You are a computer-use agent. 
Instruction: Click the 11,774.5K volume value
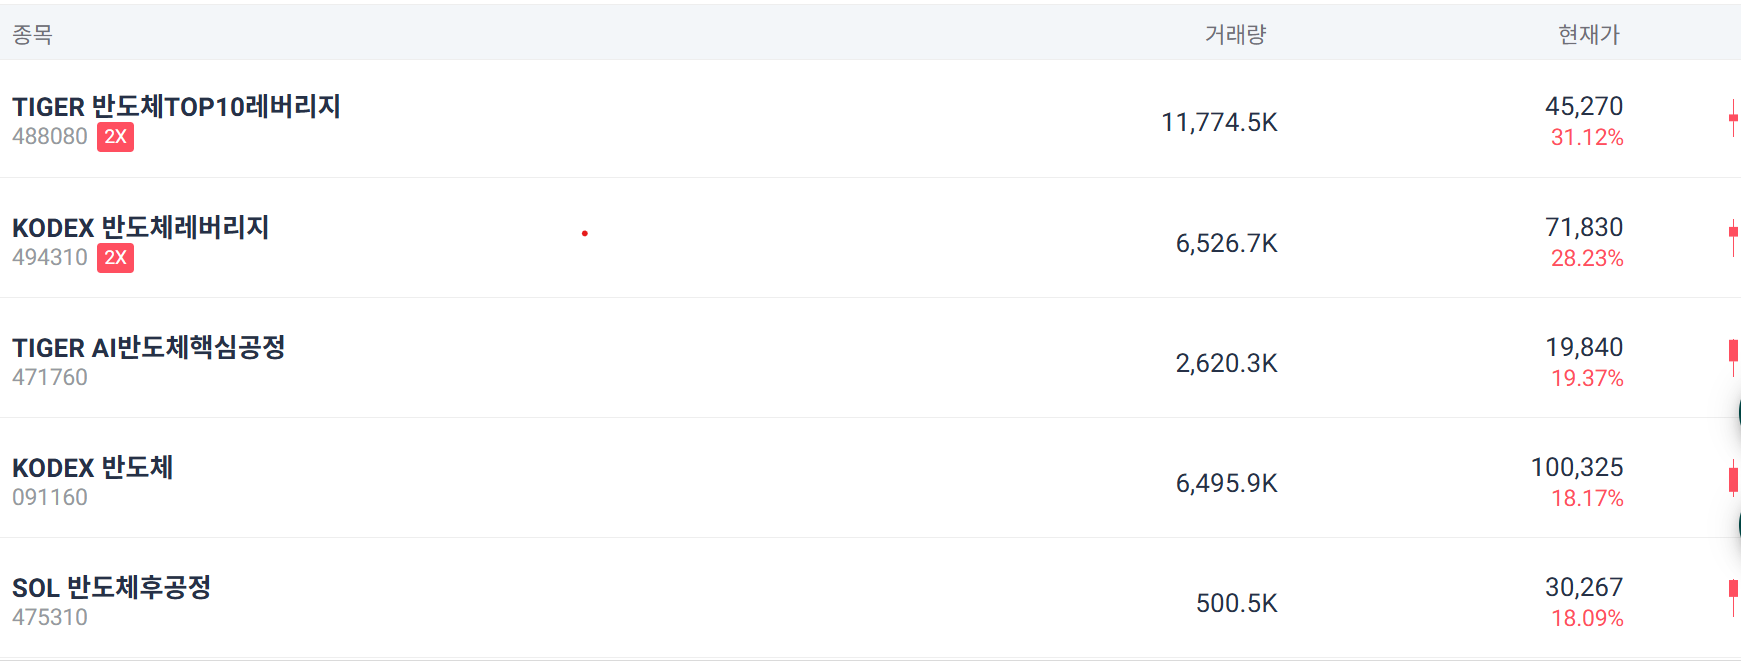click(1218, 121)
